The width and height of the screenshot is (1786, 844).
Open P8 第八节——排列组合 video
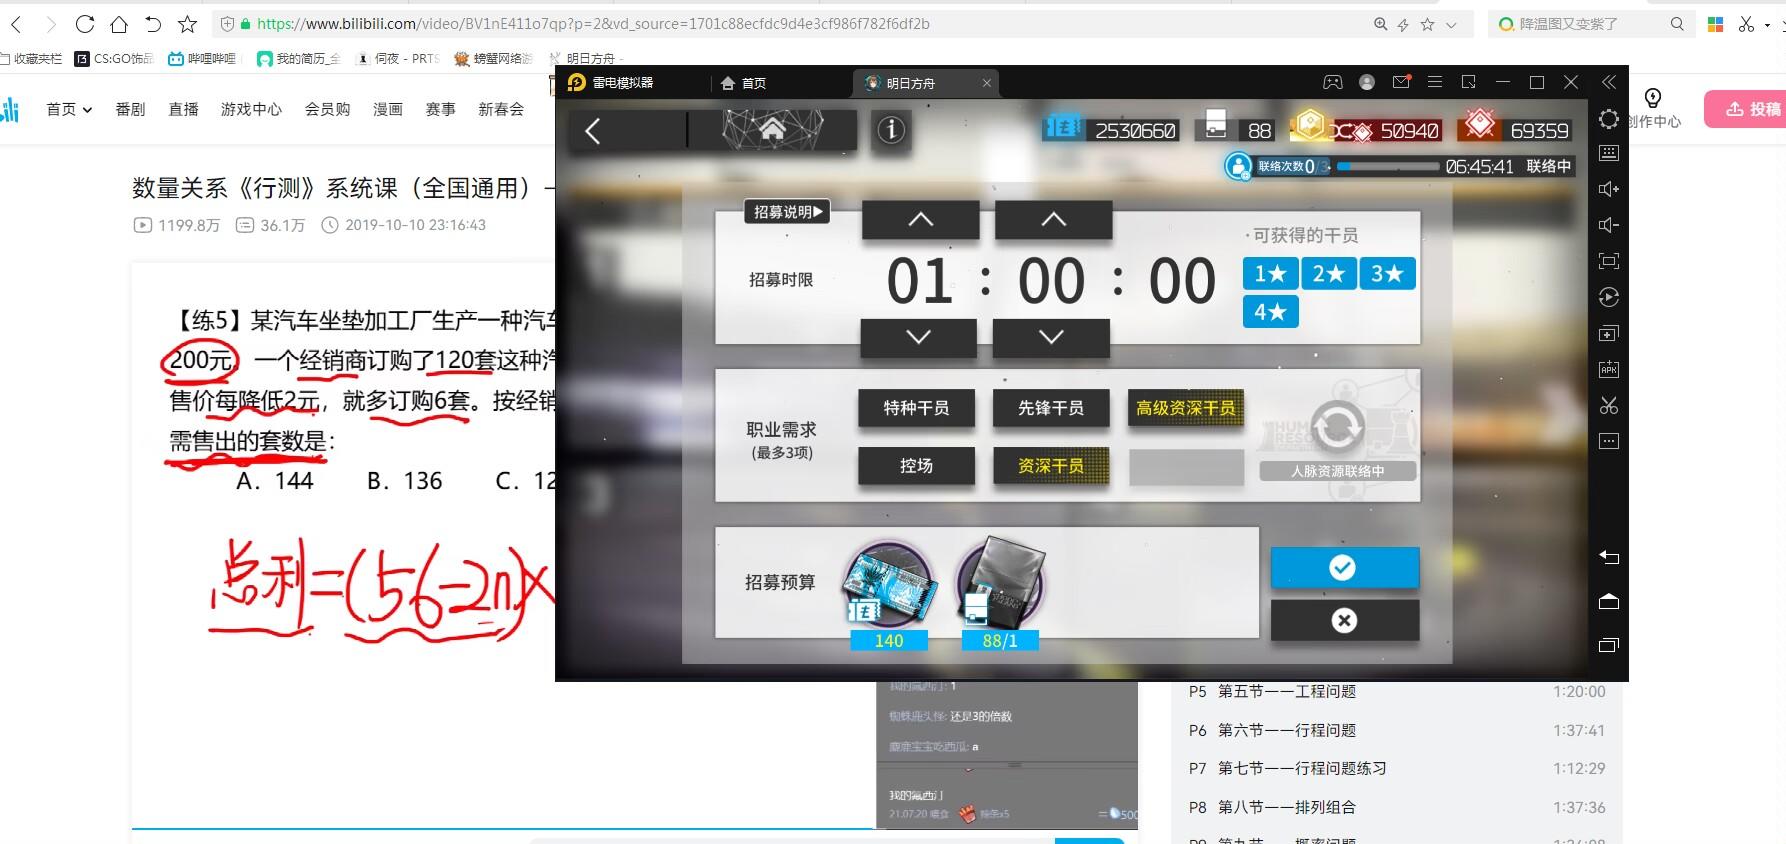click(1396, 807)
